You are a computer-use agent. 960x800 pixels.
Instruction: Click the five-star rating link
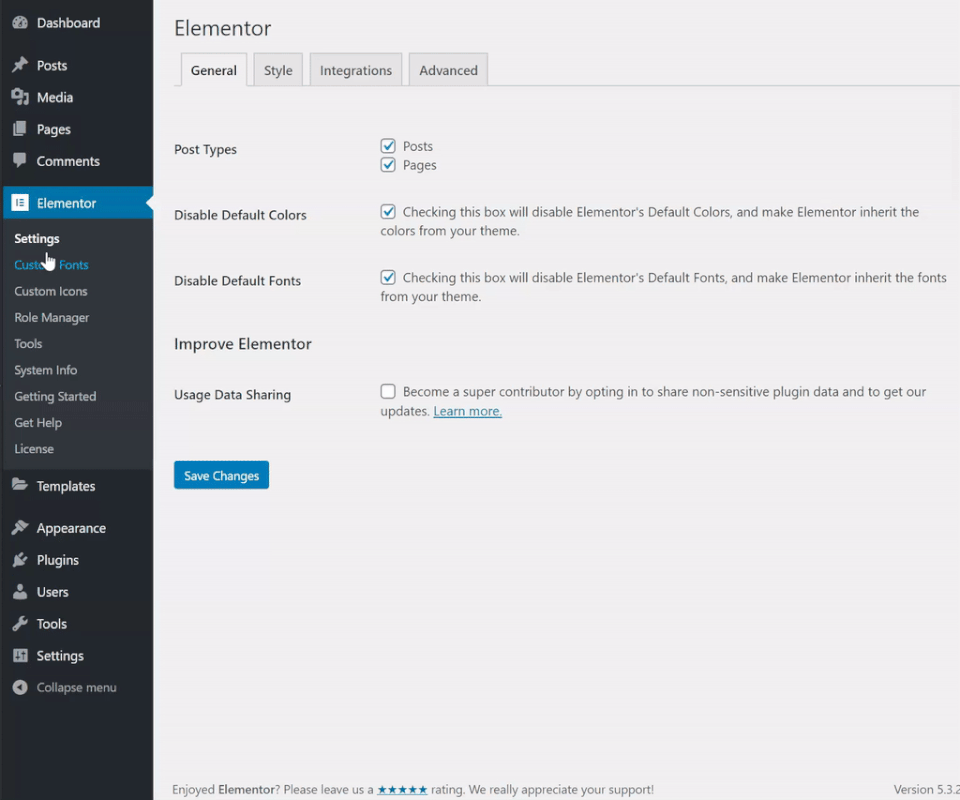coord(402,790)
